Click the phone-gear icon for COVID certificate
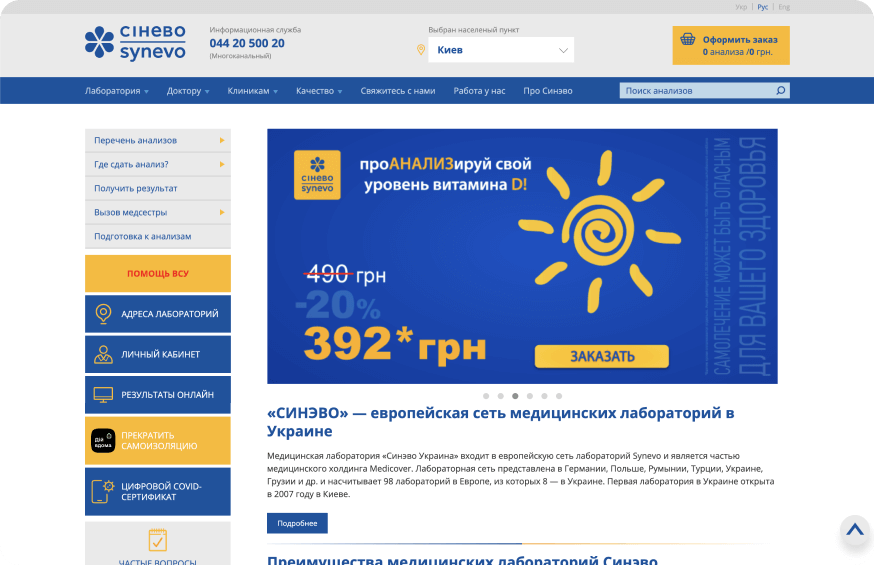The image size is (874, 565). [103, 491]
